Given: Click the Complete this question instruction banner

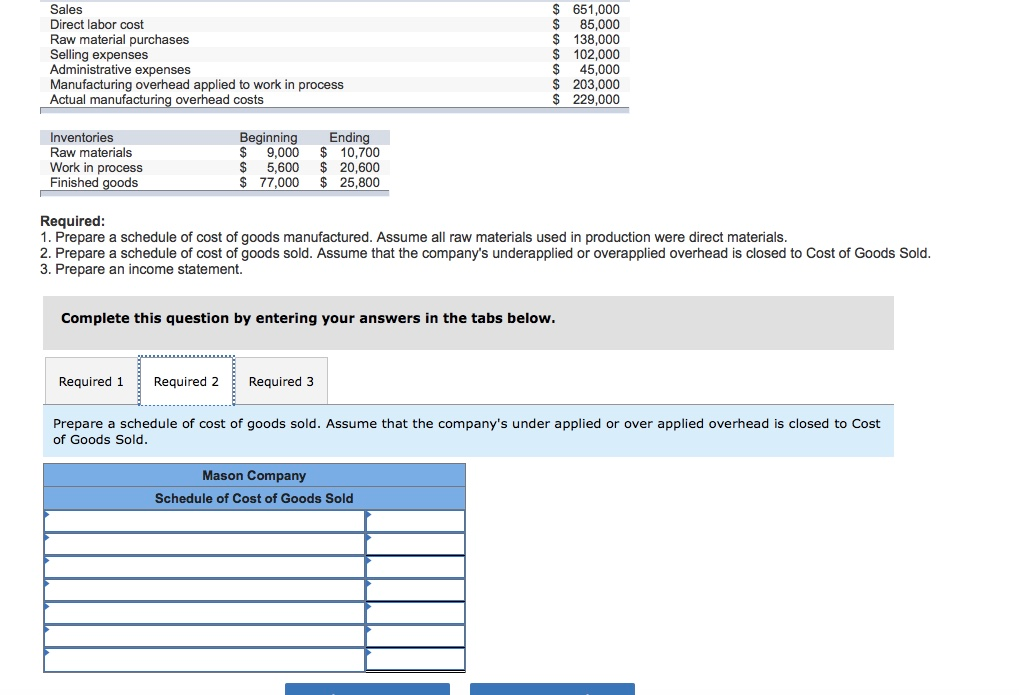Looking at the screenshot, I should tap(469, 323).
